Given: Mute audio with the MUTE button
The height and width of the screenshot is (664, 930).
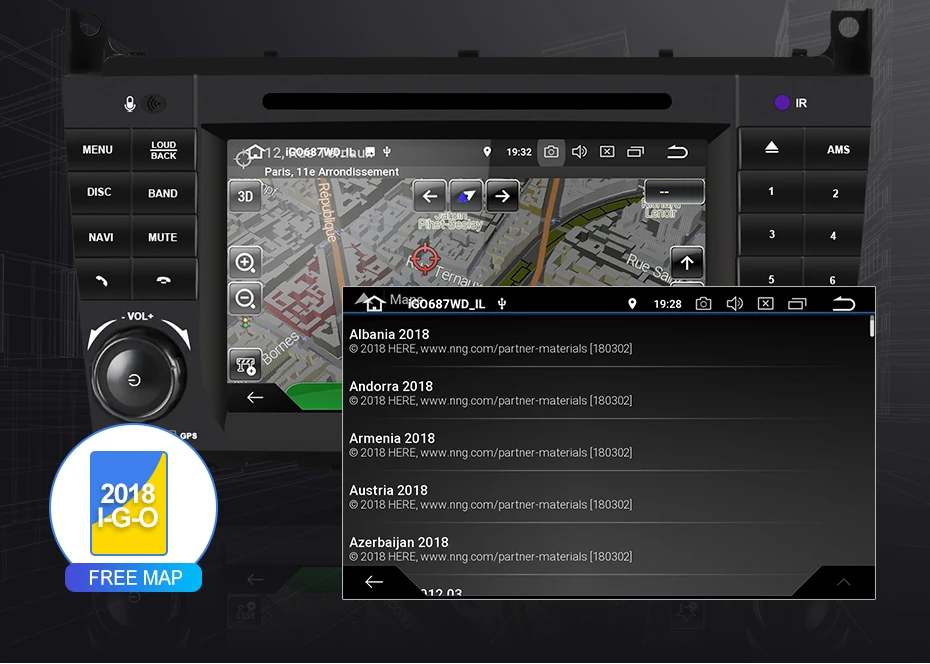Looking at the screenshot, I should click(163, 237).
